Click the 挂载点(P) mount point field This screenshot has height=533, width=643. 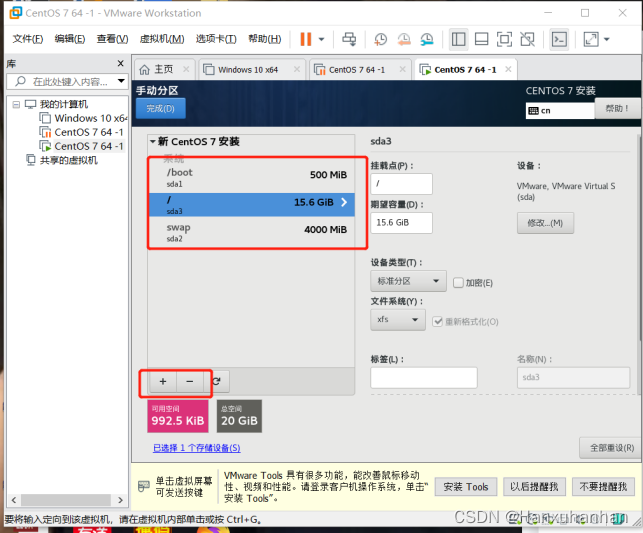[x=401, y=184]
